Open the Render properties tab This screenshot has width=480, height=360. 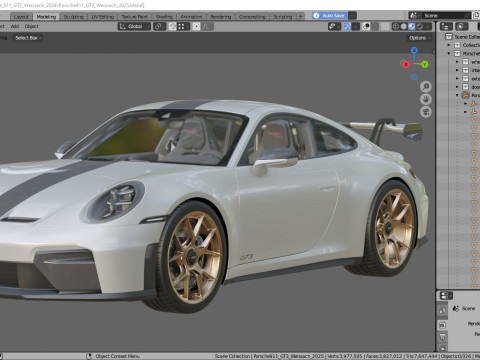coord(442,325)
